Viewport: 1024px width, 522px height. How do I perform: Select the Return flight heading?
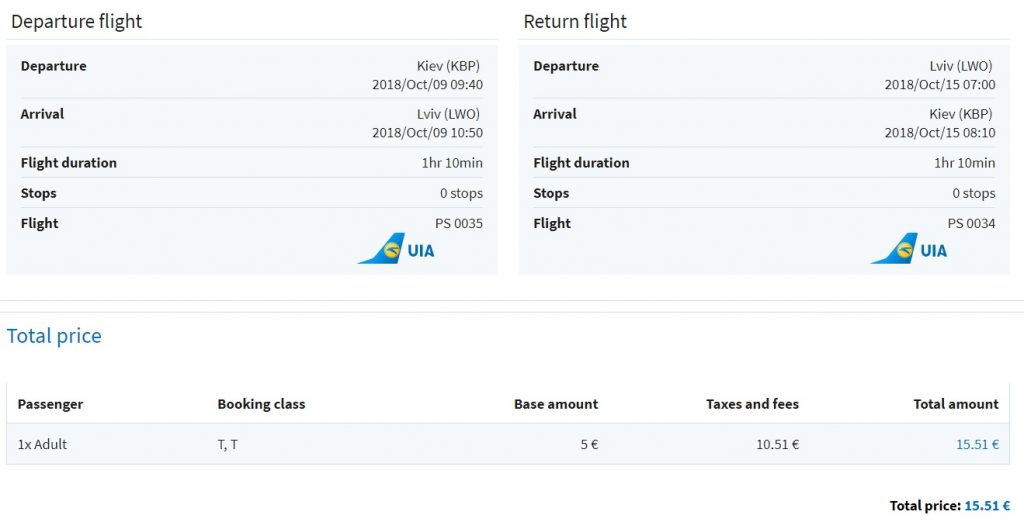tap(575, 22)
